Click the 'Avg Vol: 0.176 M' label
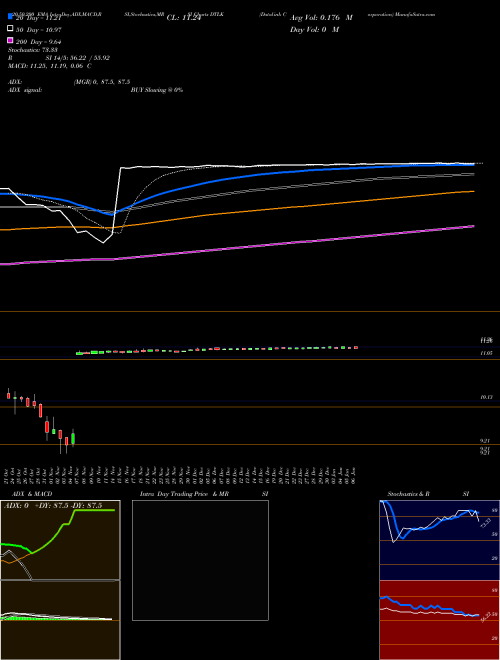Image resolution: width=500 pixels, height=660 pixels. 321,18
